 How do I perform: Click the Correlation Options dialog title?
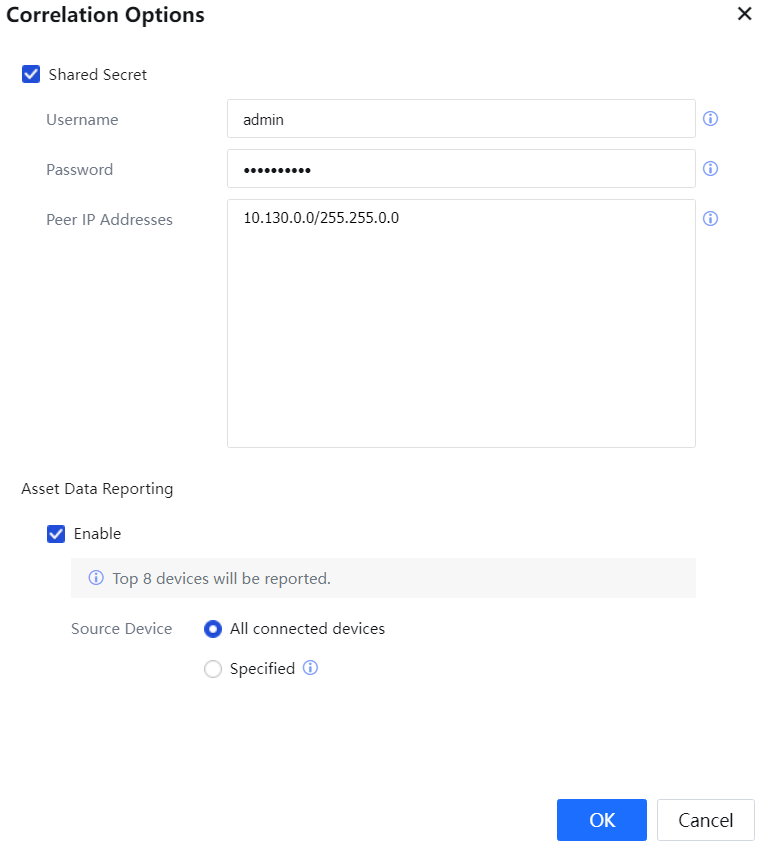[106, 15]
